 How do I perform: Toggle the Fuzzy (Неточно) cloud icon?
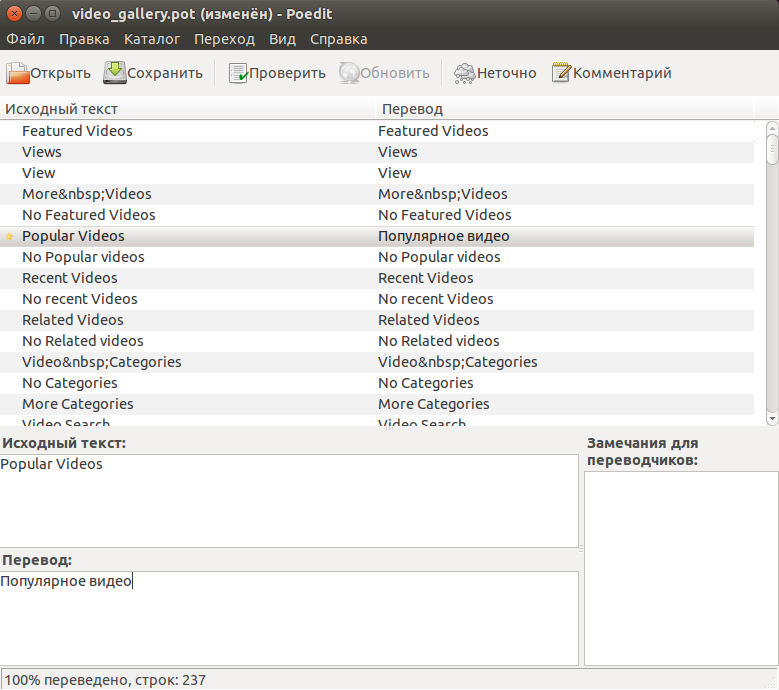coord(464,73)
